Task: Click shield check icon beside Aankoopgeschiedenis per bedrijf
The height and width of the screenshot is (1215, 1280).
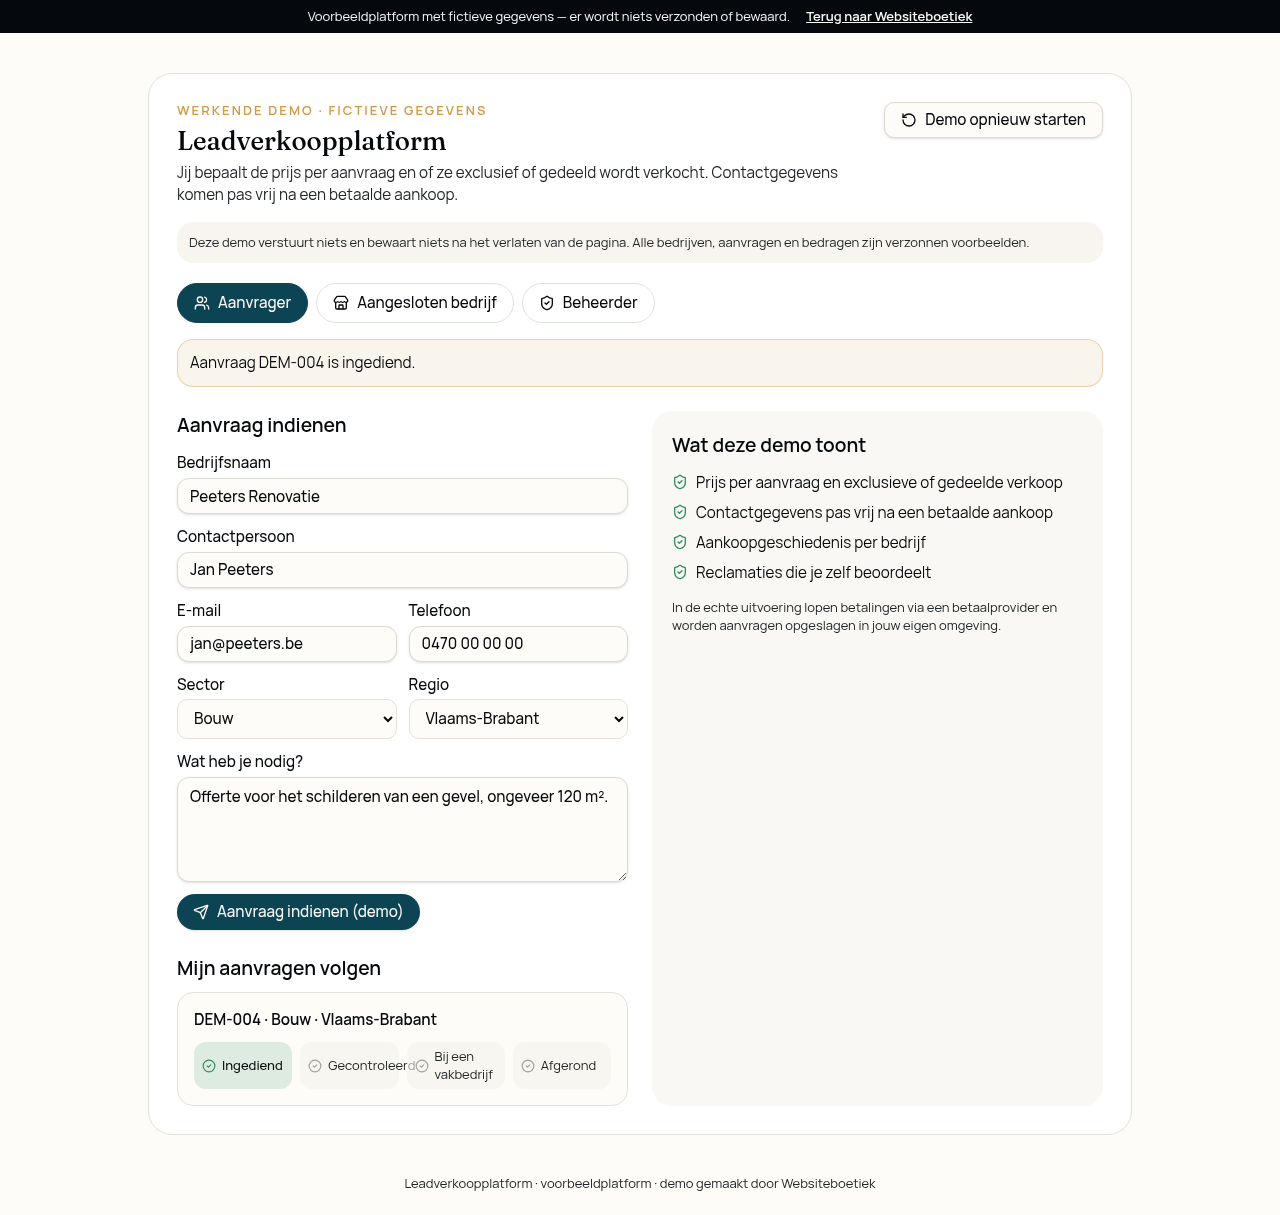Action: click(x=680, y=542)
